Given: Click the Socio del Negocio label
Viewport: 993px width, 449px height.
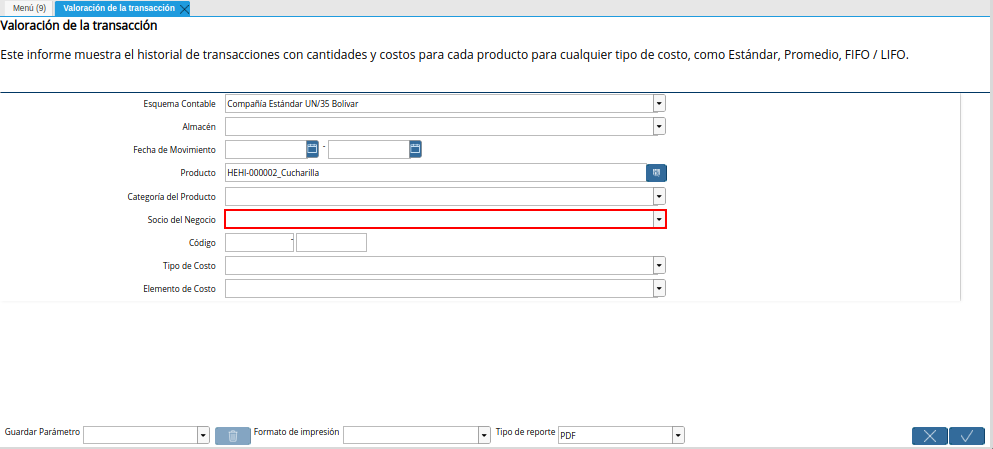Looking at the screenshot, I should coord(182,220).
